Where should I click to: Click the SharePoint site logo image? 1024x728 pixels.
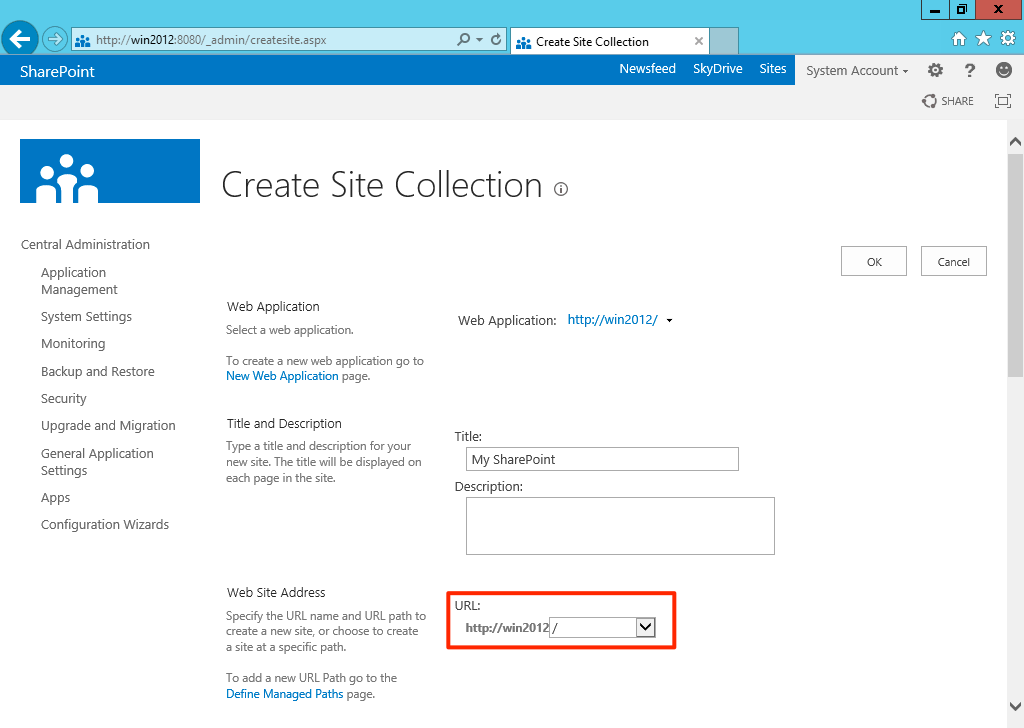click(110, 171)
